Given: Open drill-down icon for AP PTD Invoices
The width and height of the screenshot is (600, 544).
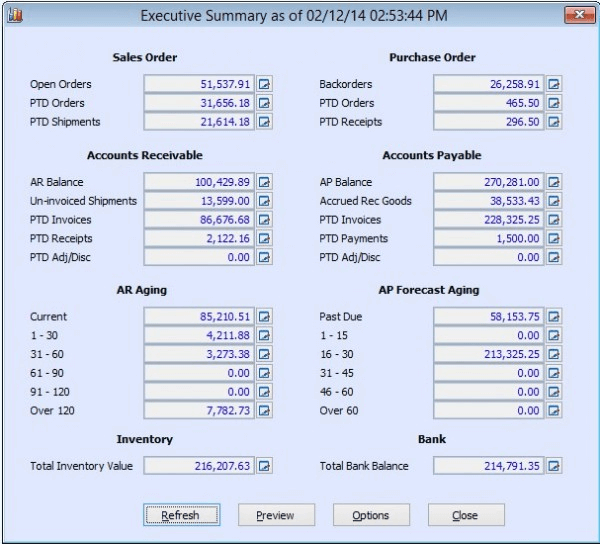Looking at the screenshot, I should click(554, 220).
